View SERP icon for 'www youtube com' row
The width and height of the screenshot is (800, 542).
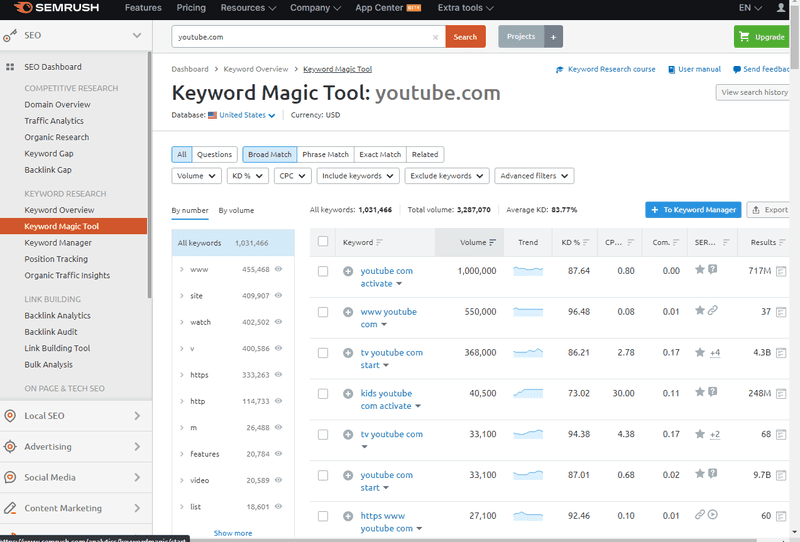point(781,312)
